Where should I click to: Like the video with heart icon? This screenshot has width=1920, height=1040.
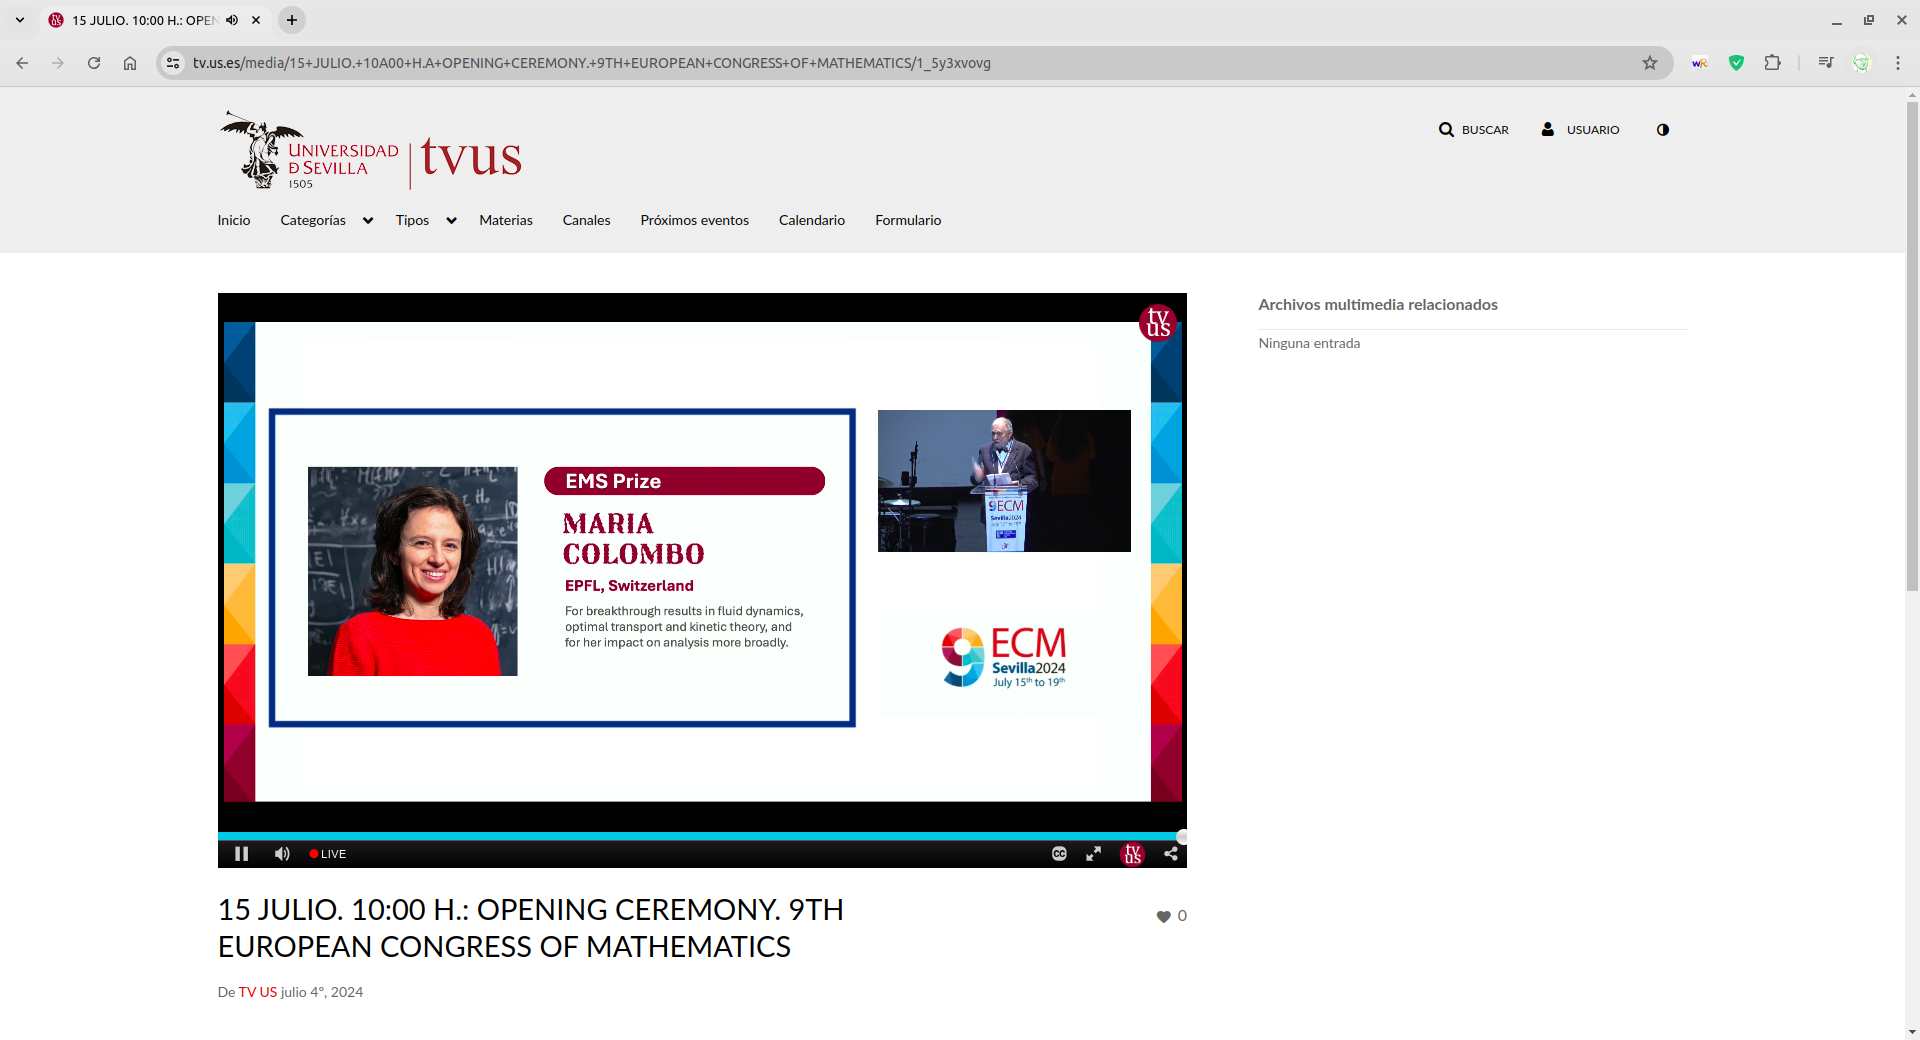(x=1163, y=916)
